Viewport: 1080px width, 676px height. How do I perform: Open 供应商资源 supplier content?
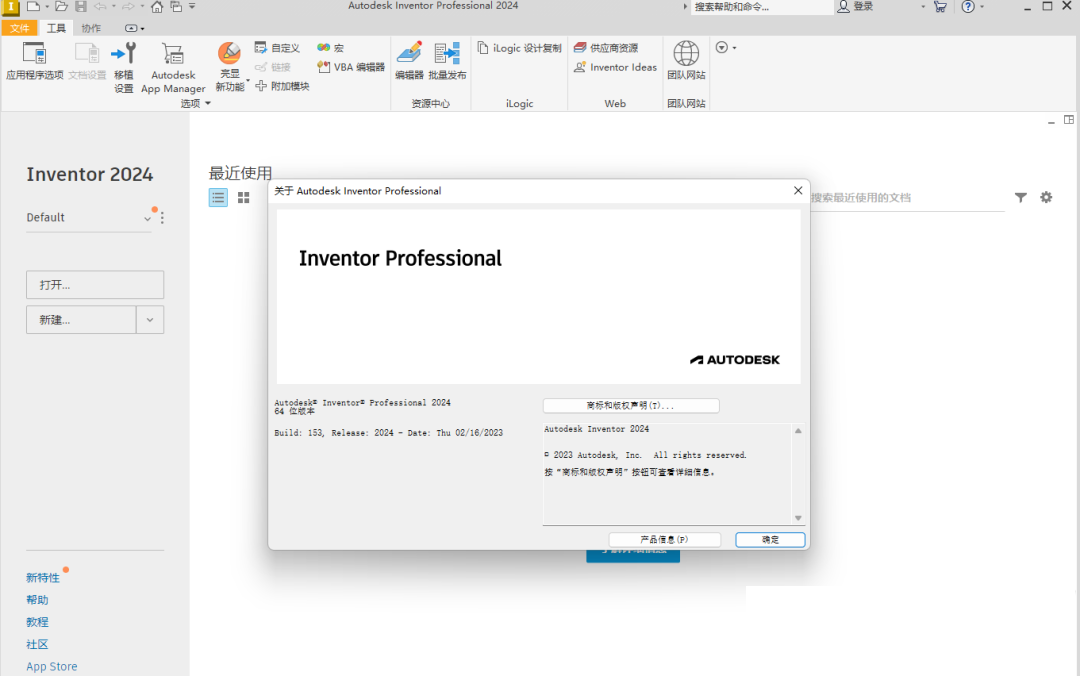(x=614, y=46)
